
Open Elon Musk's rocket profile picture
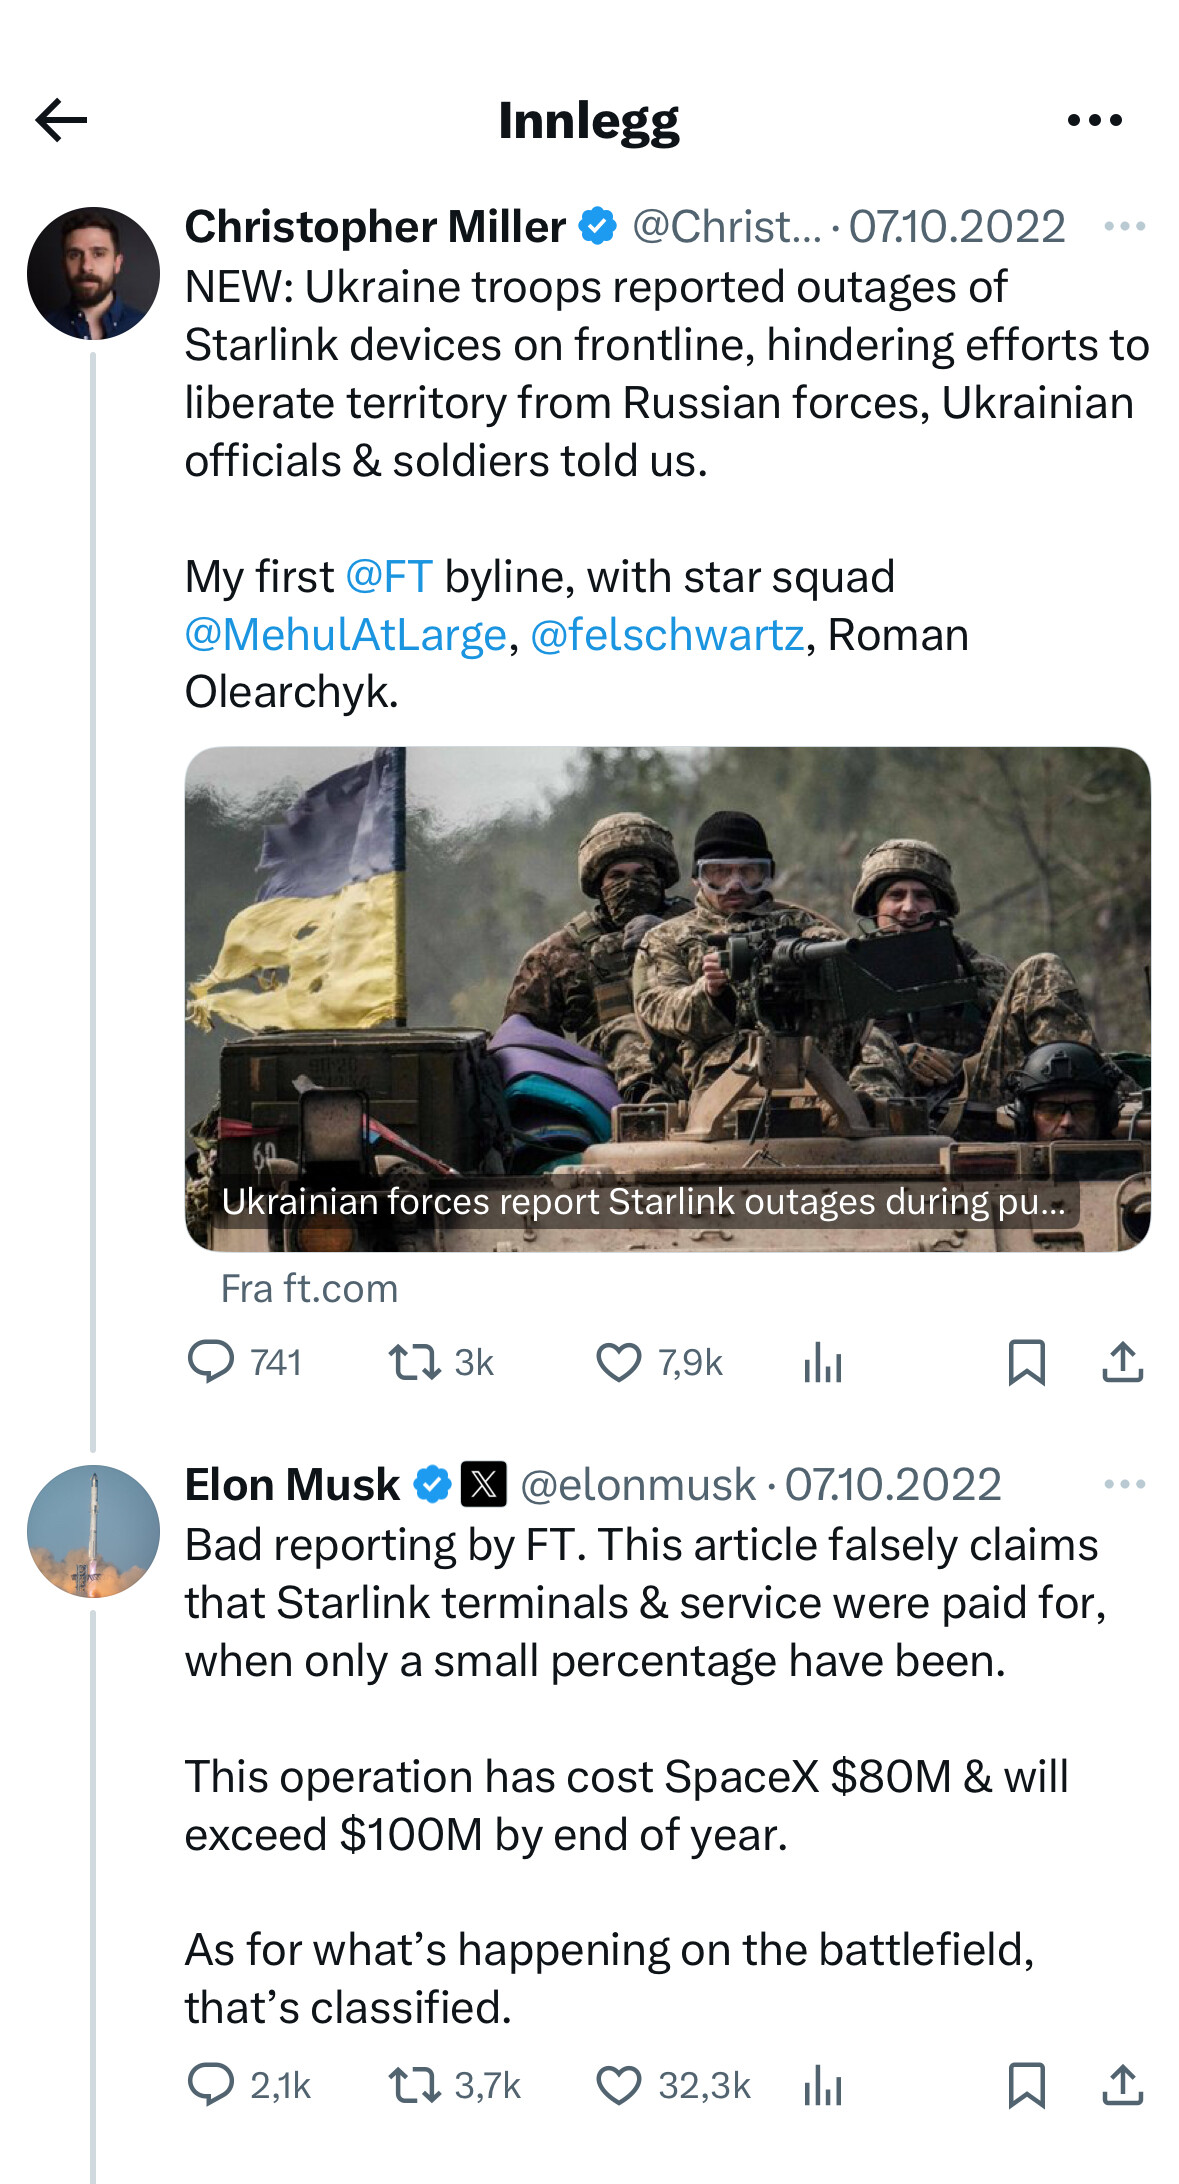tap(93, 1531)
